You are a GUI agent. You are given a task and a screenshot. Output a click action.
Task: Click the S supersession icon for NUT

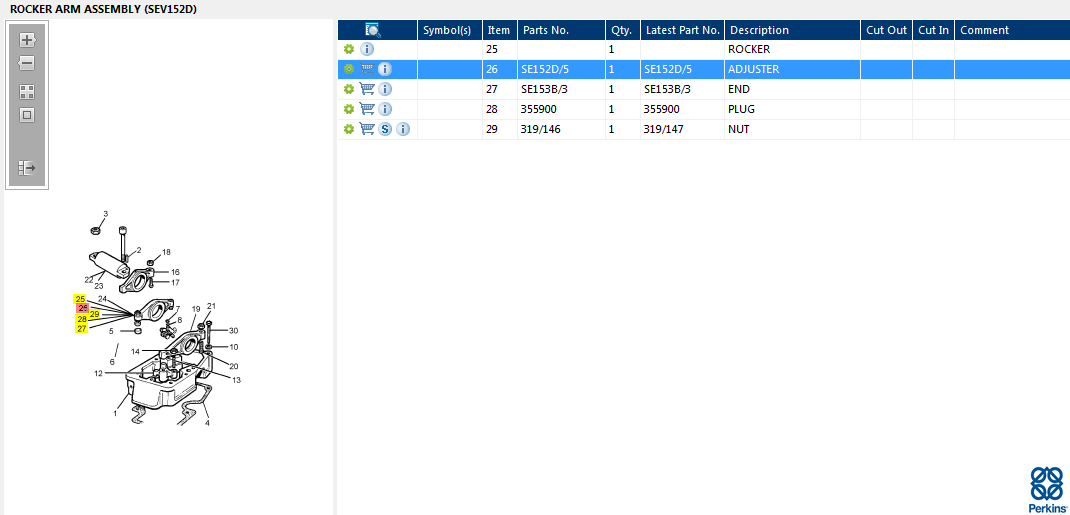[x=385, y=129]
